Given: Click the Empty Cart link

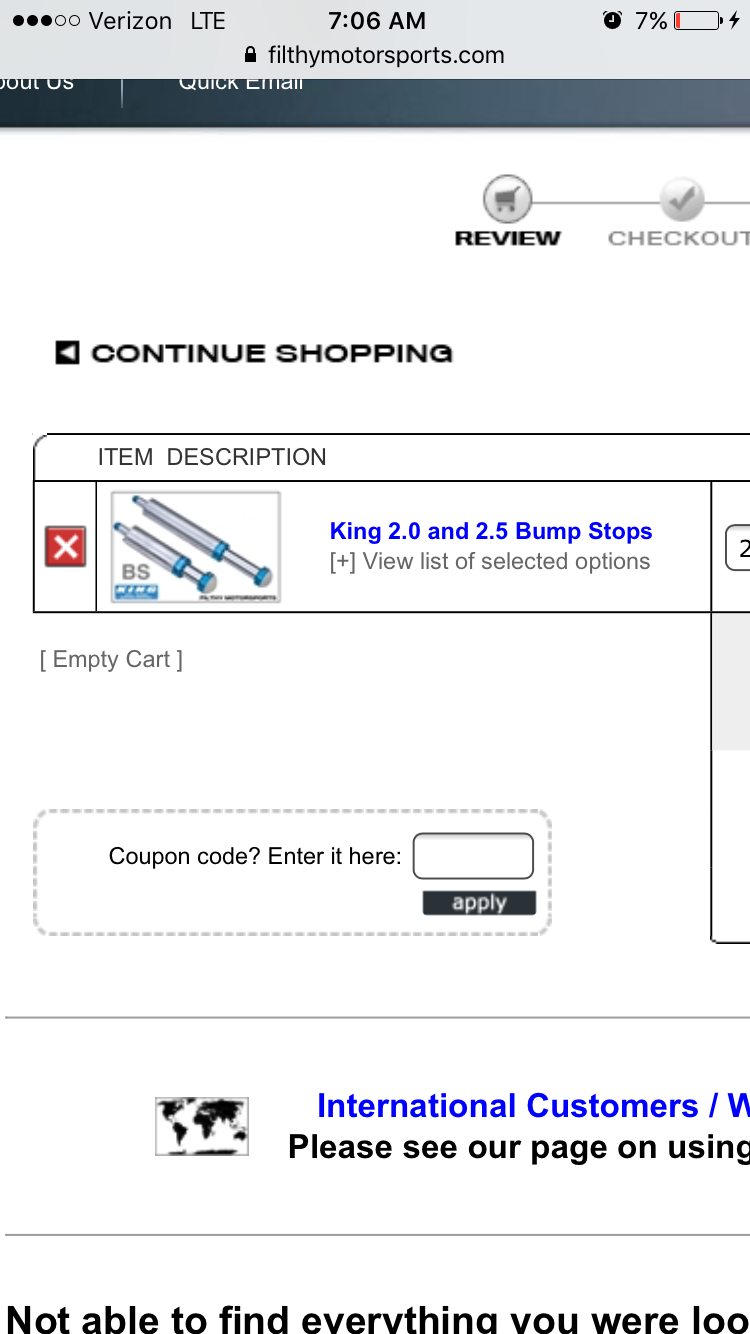Looking at the screenshot, I should coord(111,660).
